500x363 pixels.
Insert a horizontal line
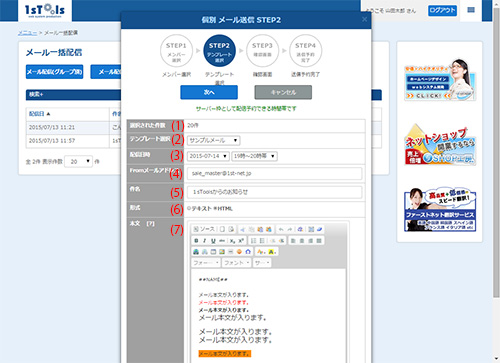(x=231, y=252)
